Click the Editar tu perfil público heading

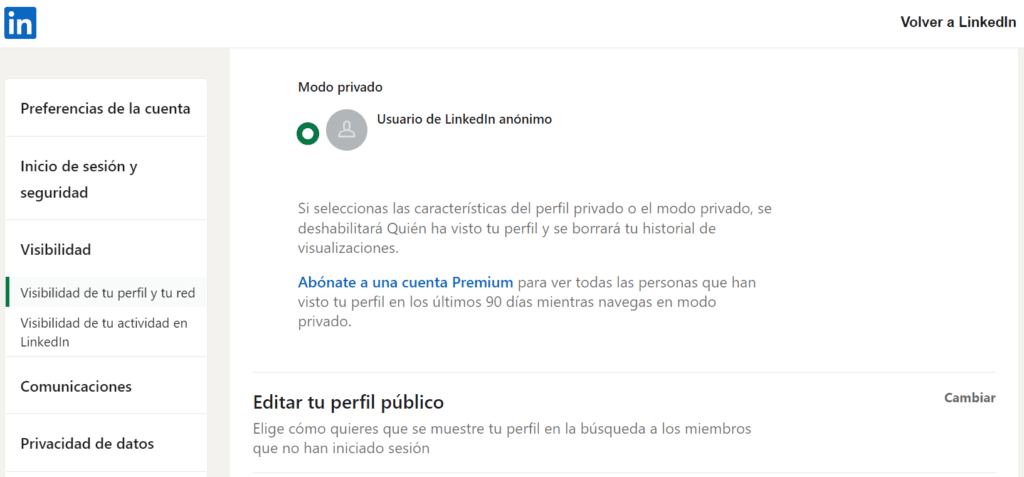click(x=349, y=402)
